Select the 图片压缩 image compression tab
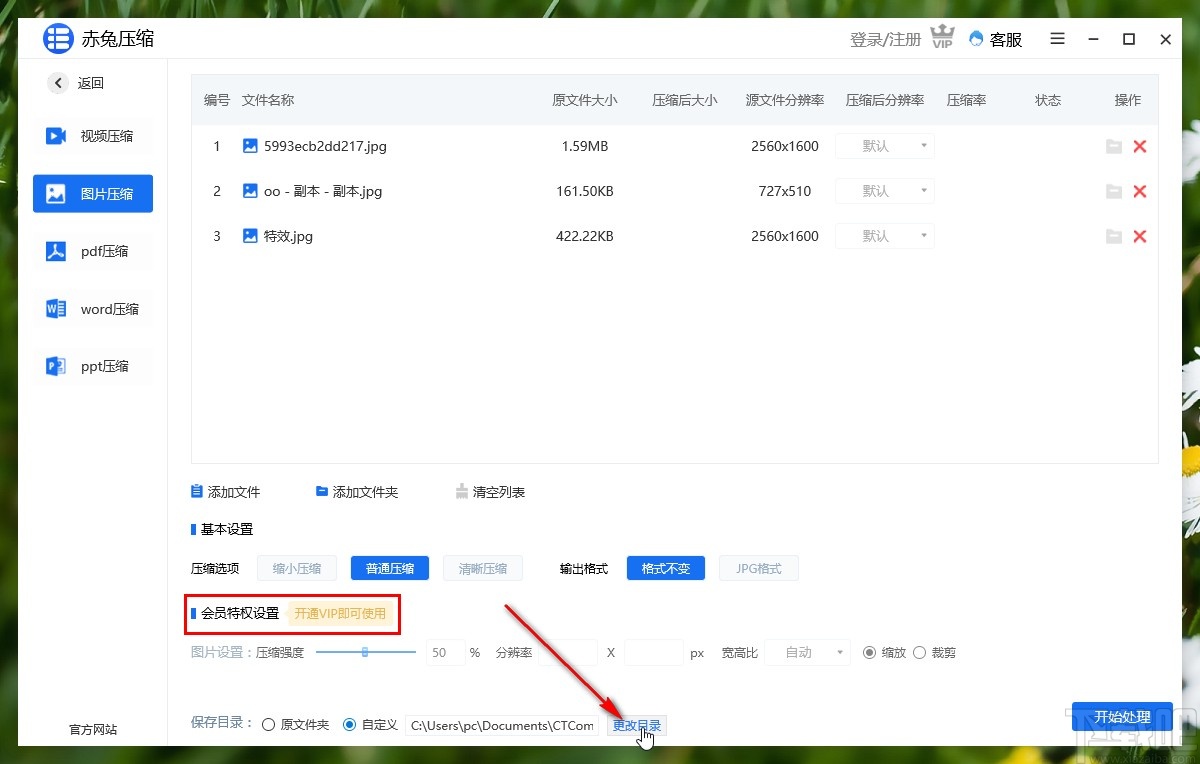The width and height of the screenshot is (1200, 764). pyautogui.click(x=92, y=193)
